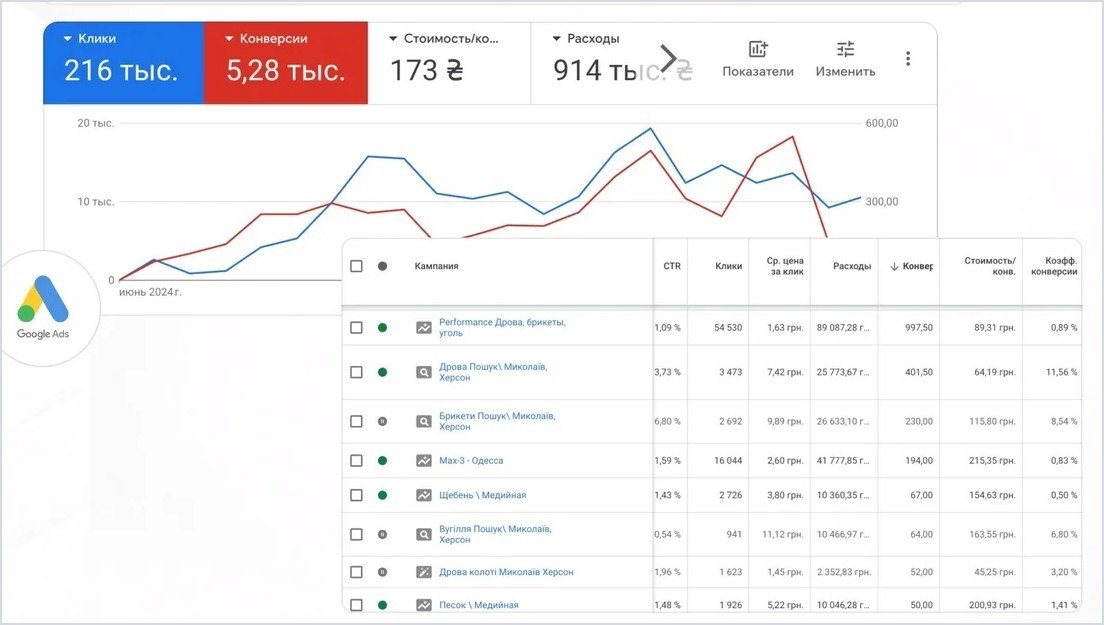Open campaign Дрова колоті Миколаїв Херсон
This screenshot has height=625, width=1104.
point(506,572)
